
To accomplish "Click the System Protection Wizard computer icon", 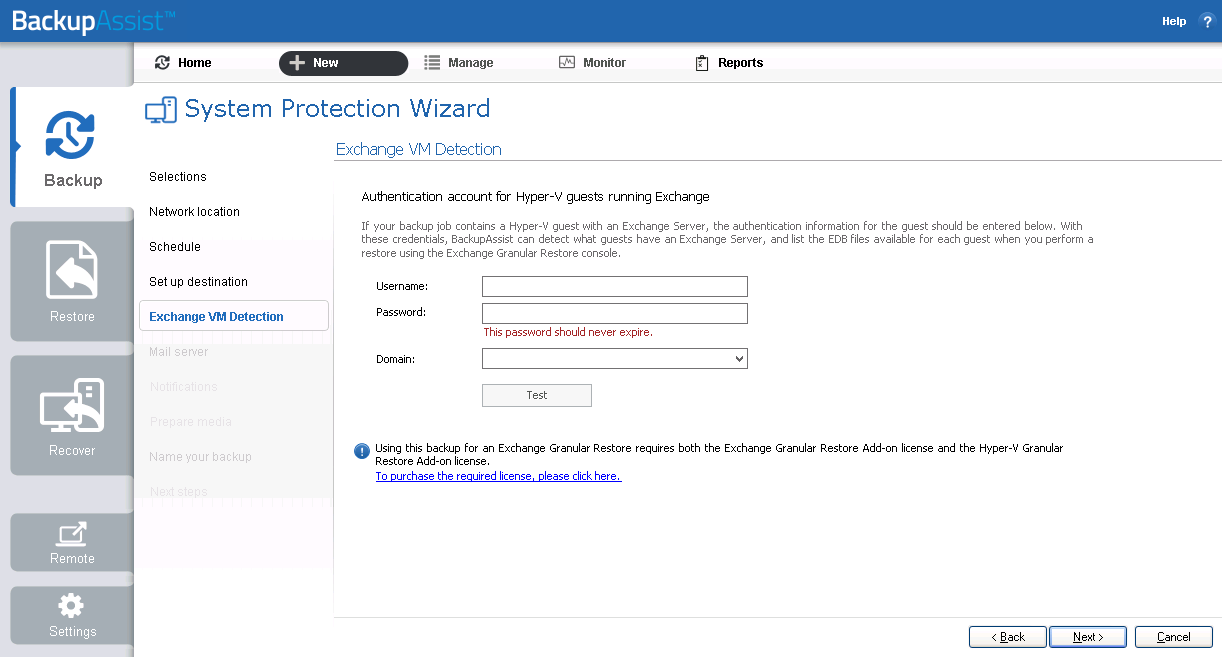I will [x=161, y=109].
